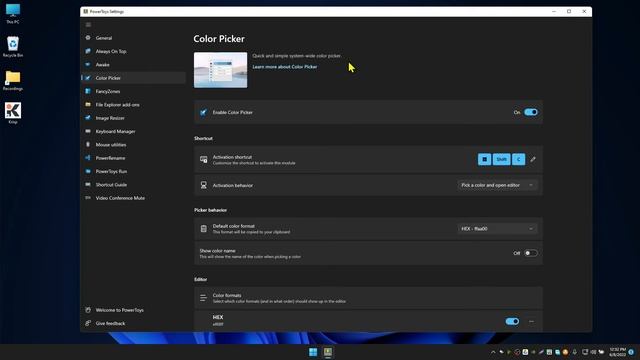Open more options for HEX format
This screenshot has height=360, width=640.
click(x=531, y=321)
